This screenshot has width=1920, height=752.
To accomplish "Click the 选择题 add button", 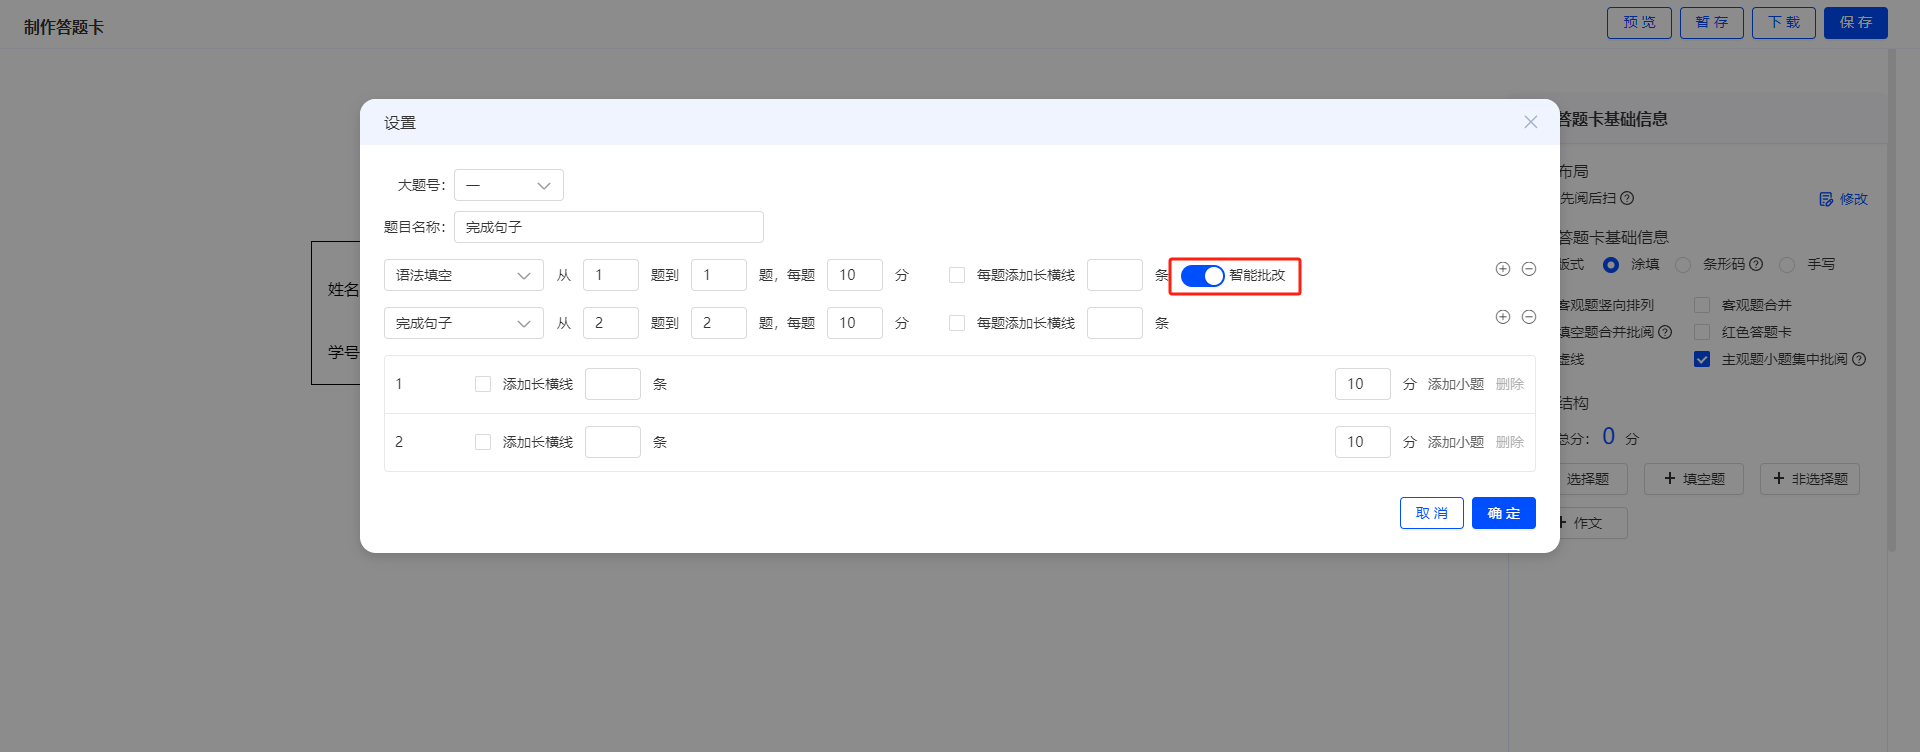I will 1592,479.
